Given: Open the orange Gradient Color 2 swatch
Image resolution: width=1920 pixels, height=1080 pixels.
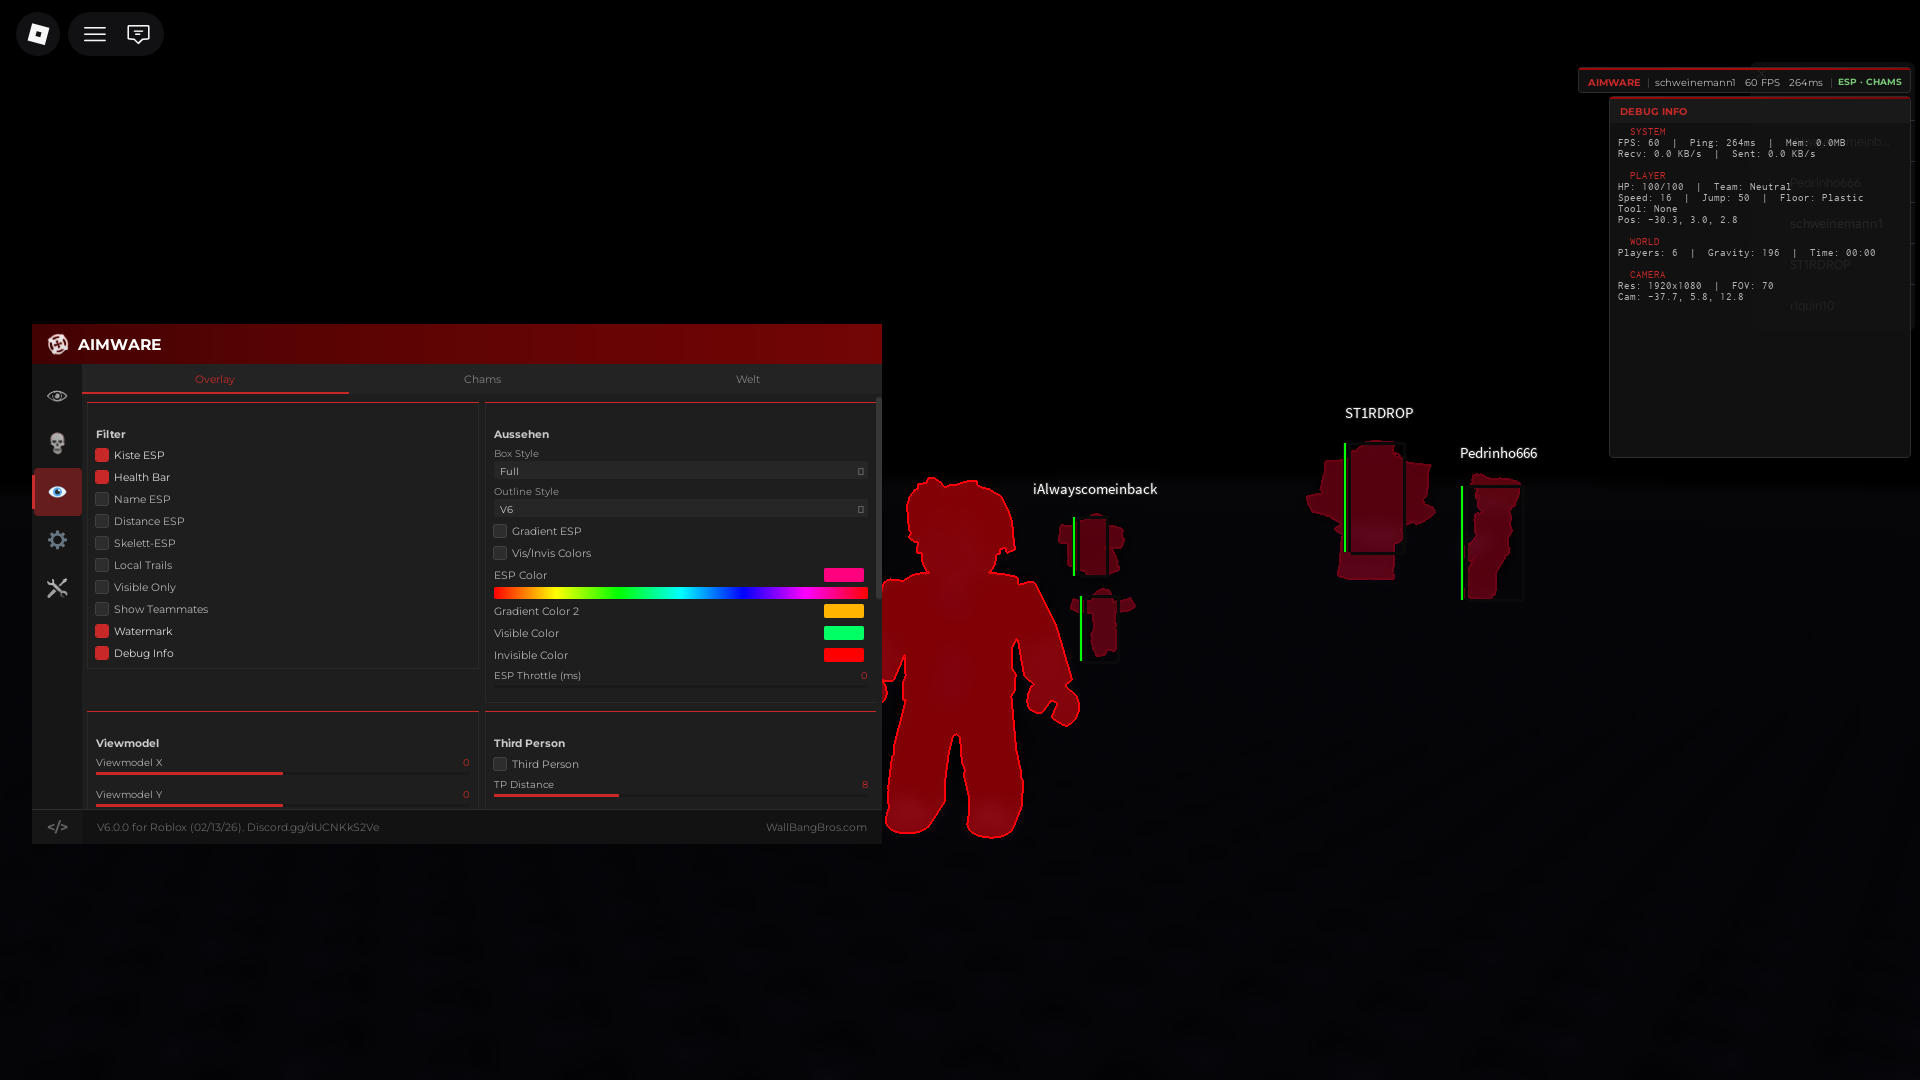Looking at the screenshot, I should (x=844, y=611).
